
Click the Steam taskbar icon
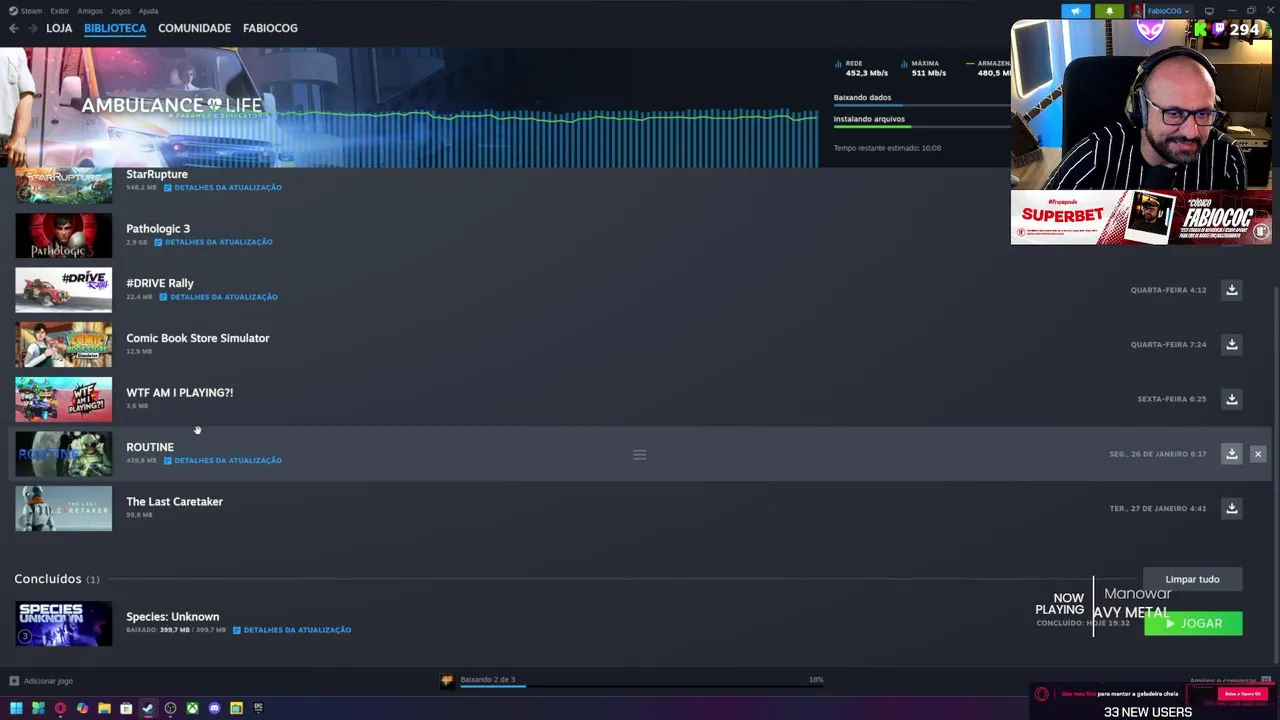148,708
